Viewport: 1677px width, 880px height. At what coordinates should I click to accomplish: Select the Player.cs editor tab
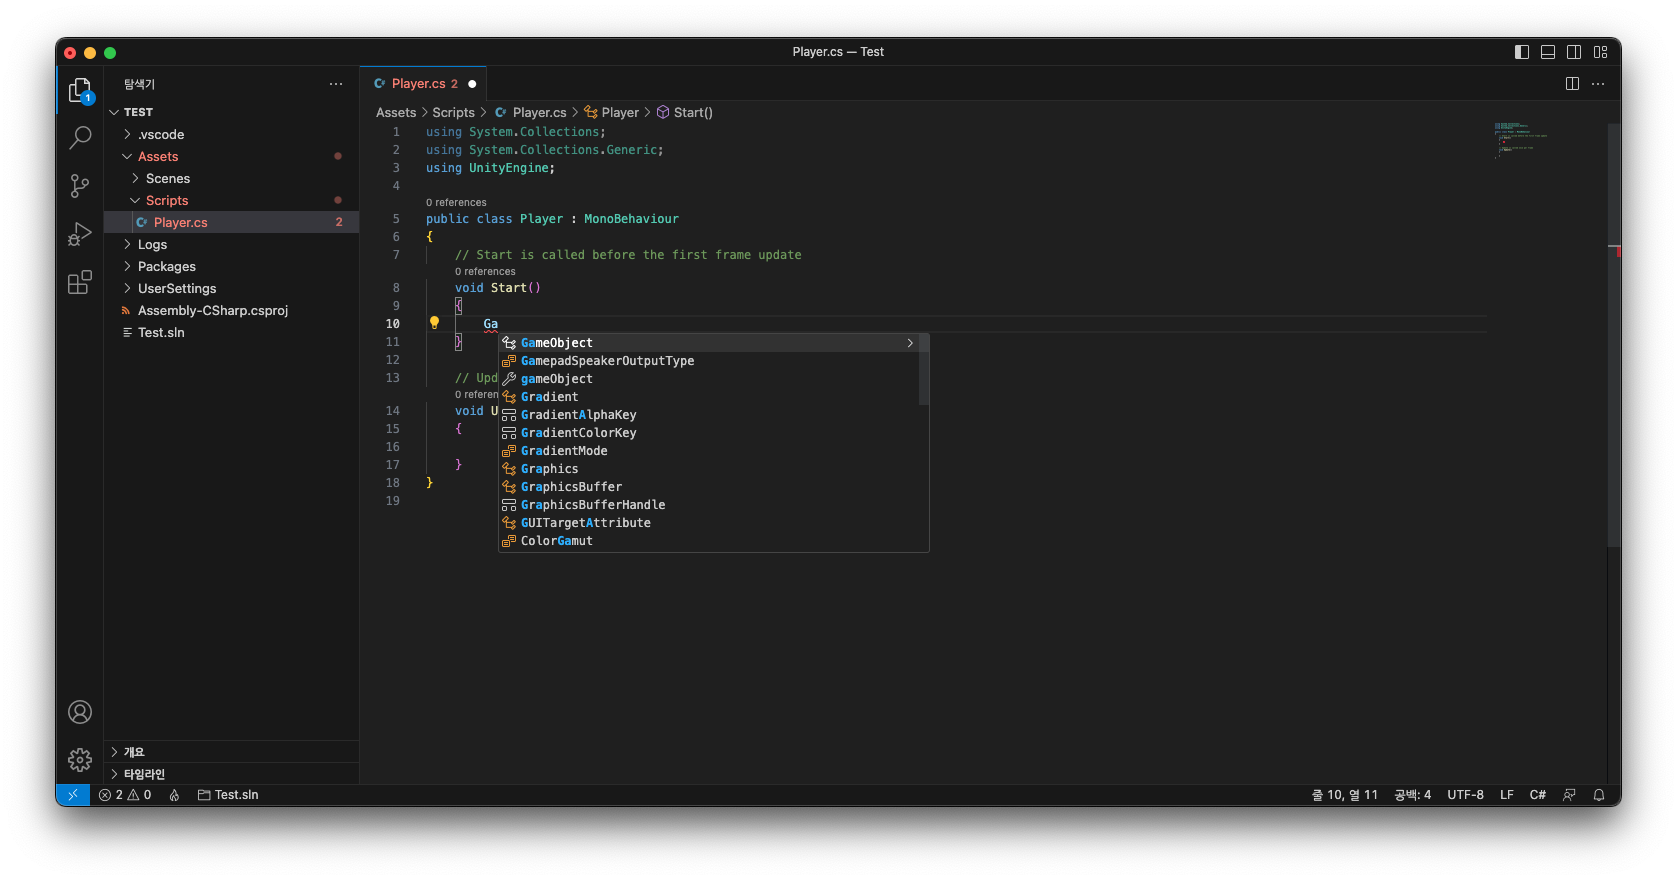(424, 84)
